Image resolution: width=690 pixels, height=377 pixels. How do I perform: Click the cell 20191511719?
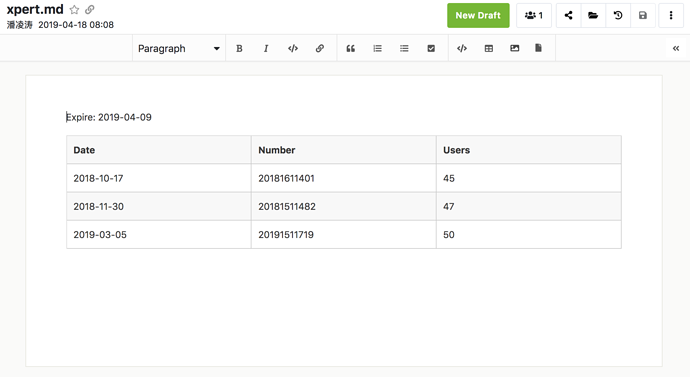pos(344,234)
